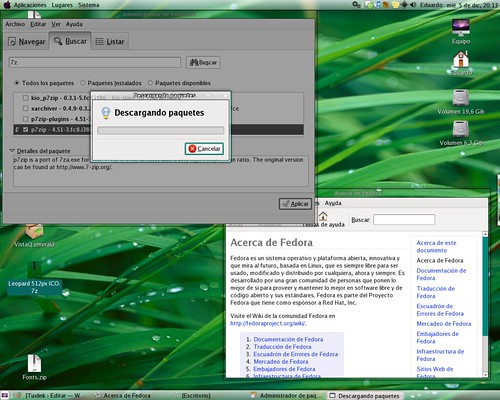Open numbered list link Escuadrón de Errores
Screen dimensions: 500x400
click(296, 354)
